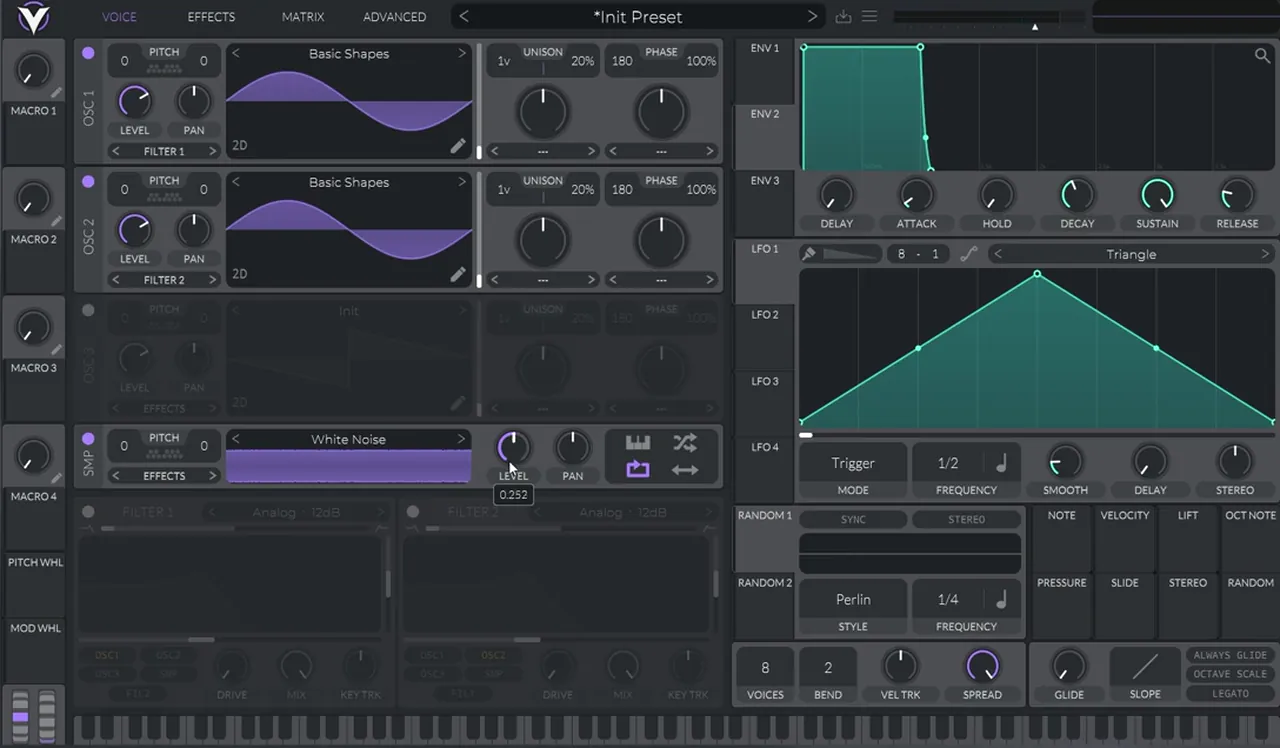Switch to the ADVANCED tab

pyautogui.click(x=394, y=17)
